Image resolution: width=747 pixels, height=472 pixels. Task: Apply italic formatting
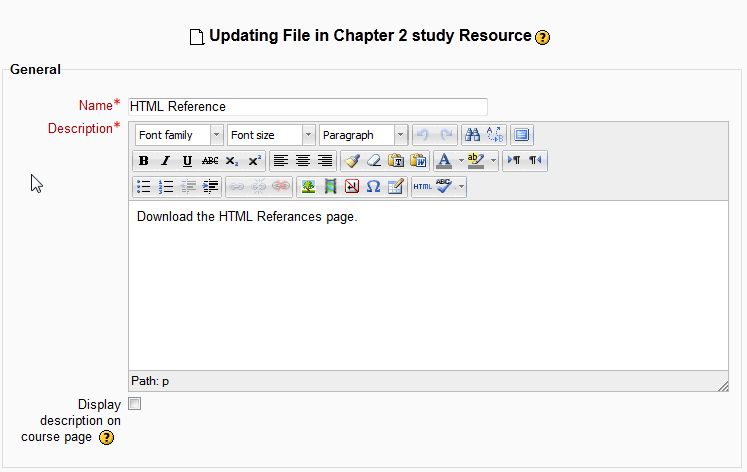(x=165, y=161)
